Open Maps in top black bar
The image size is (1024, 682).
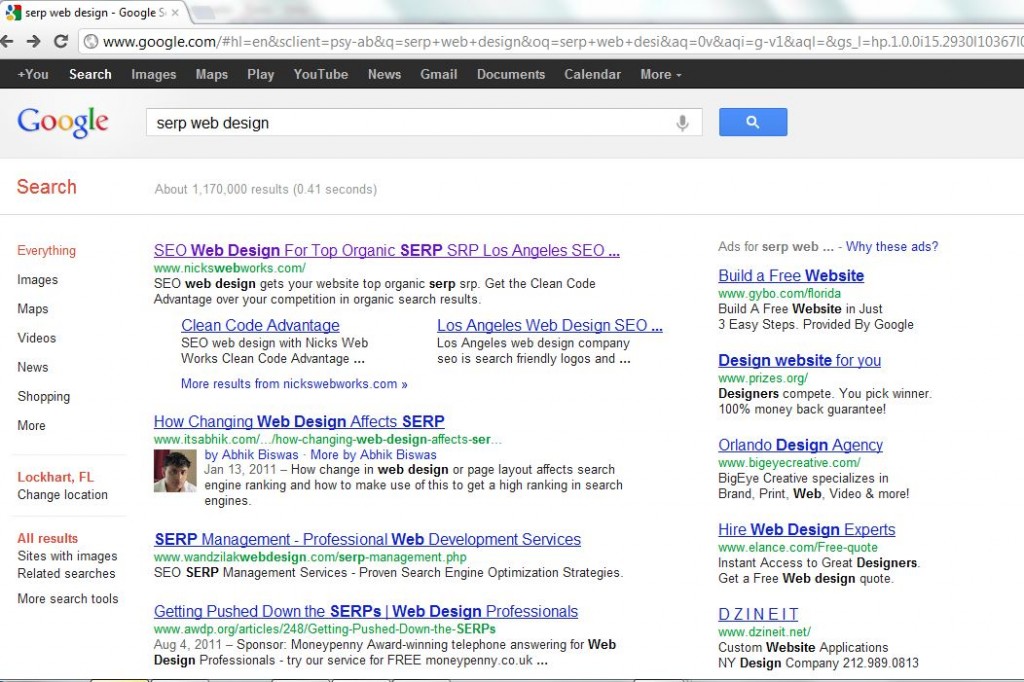coord(212,74)
